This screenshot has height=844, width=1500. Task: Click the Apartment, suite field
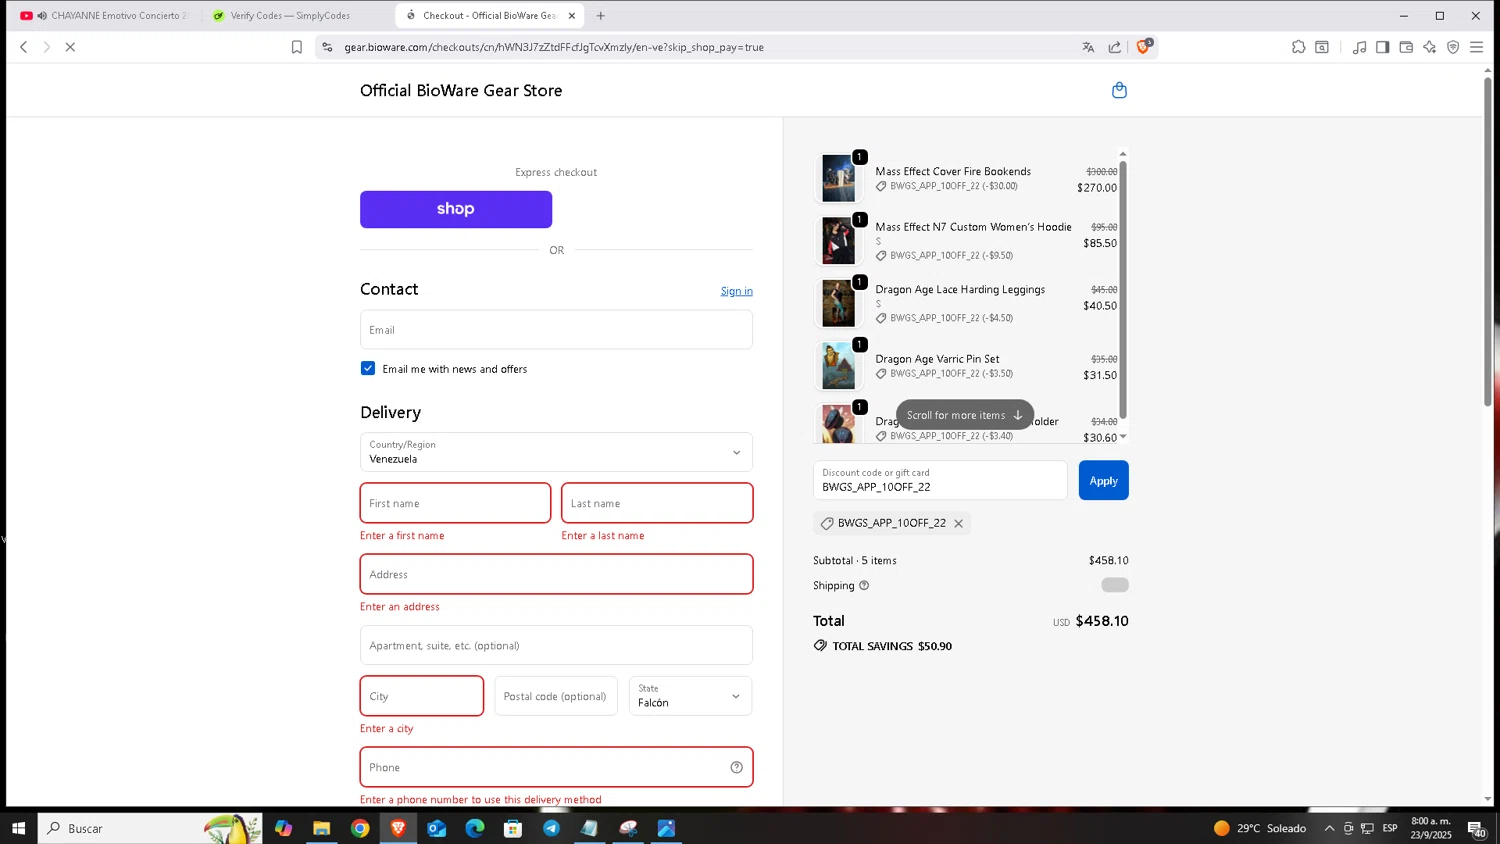click(x=556, y=645)
